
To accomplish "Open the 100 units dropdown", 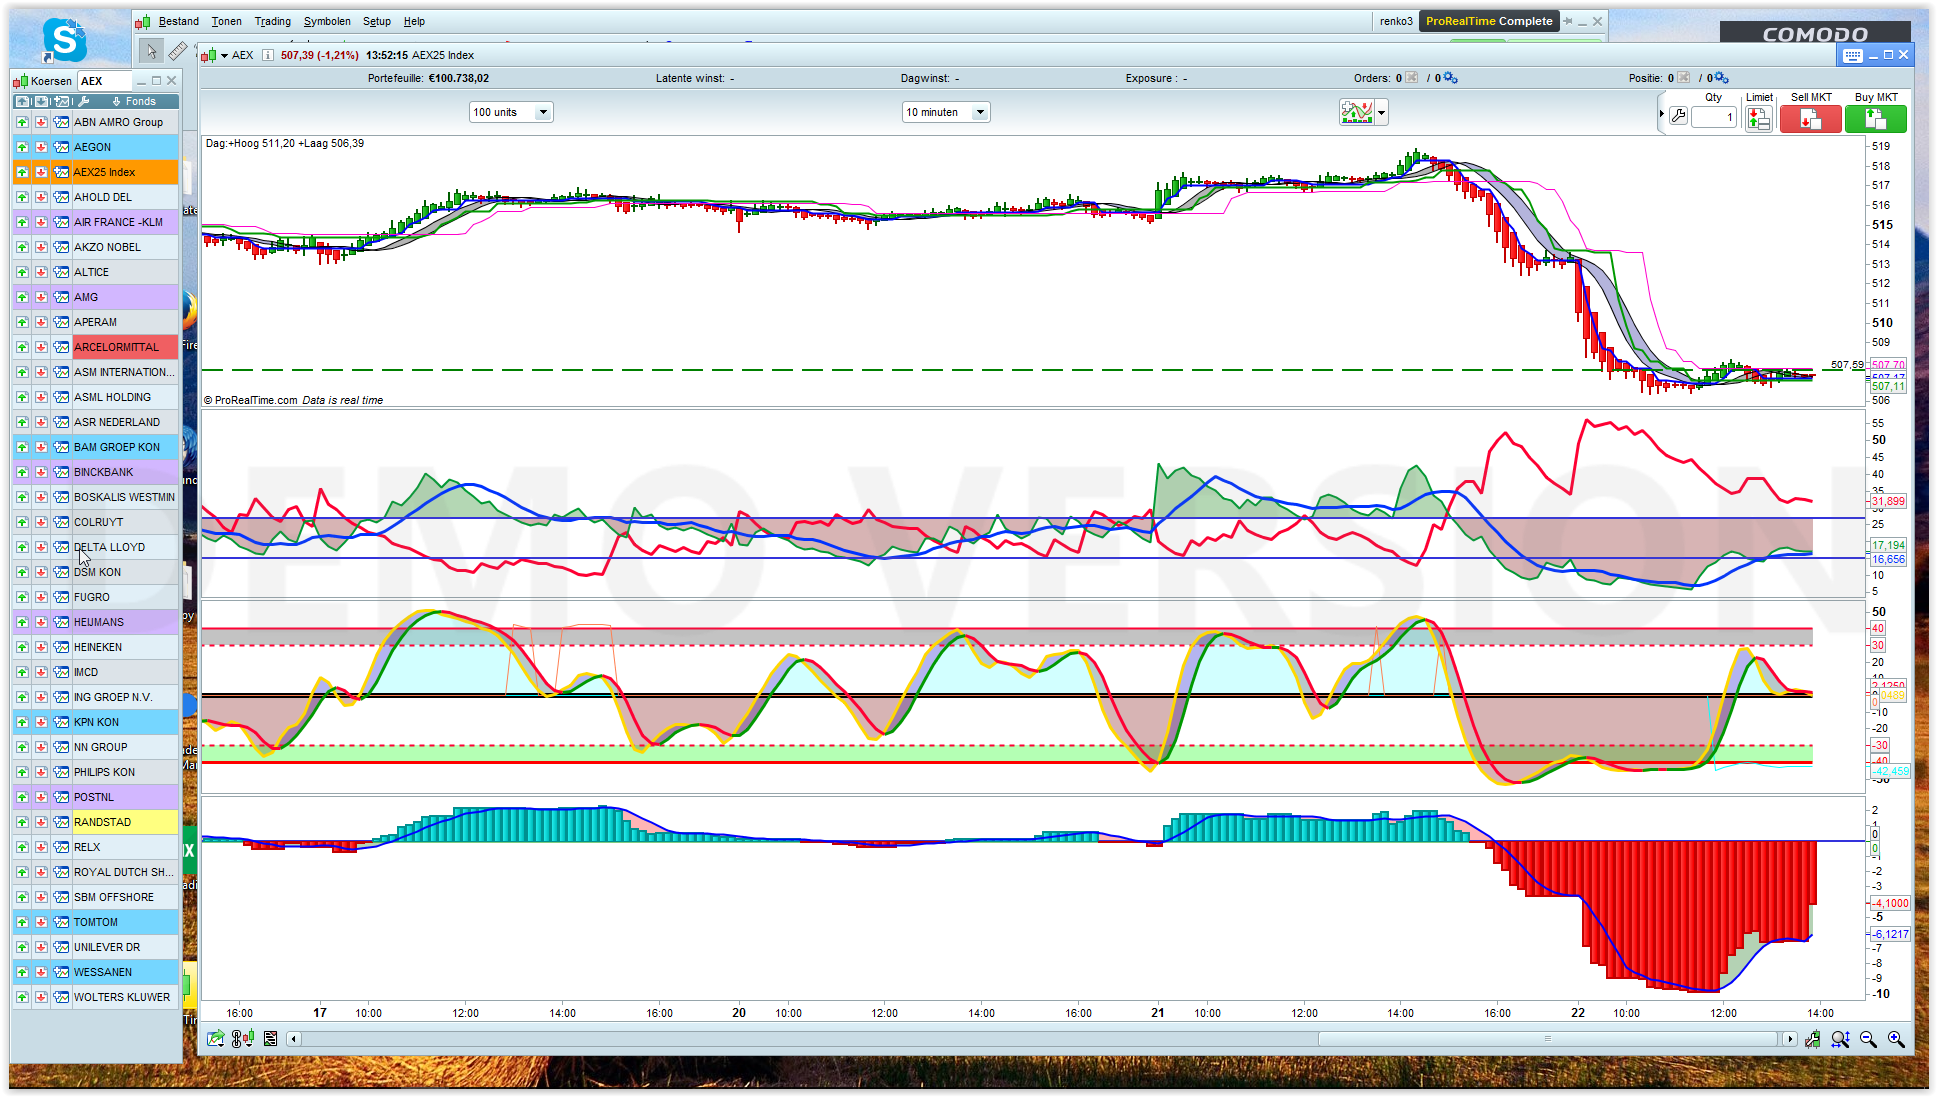I will (x=543, y=112).
